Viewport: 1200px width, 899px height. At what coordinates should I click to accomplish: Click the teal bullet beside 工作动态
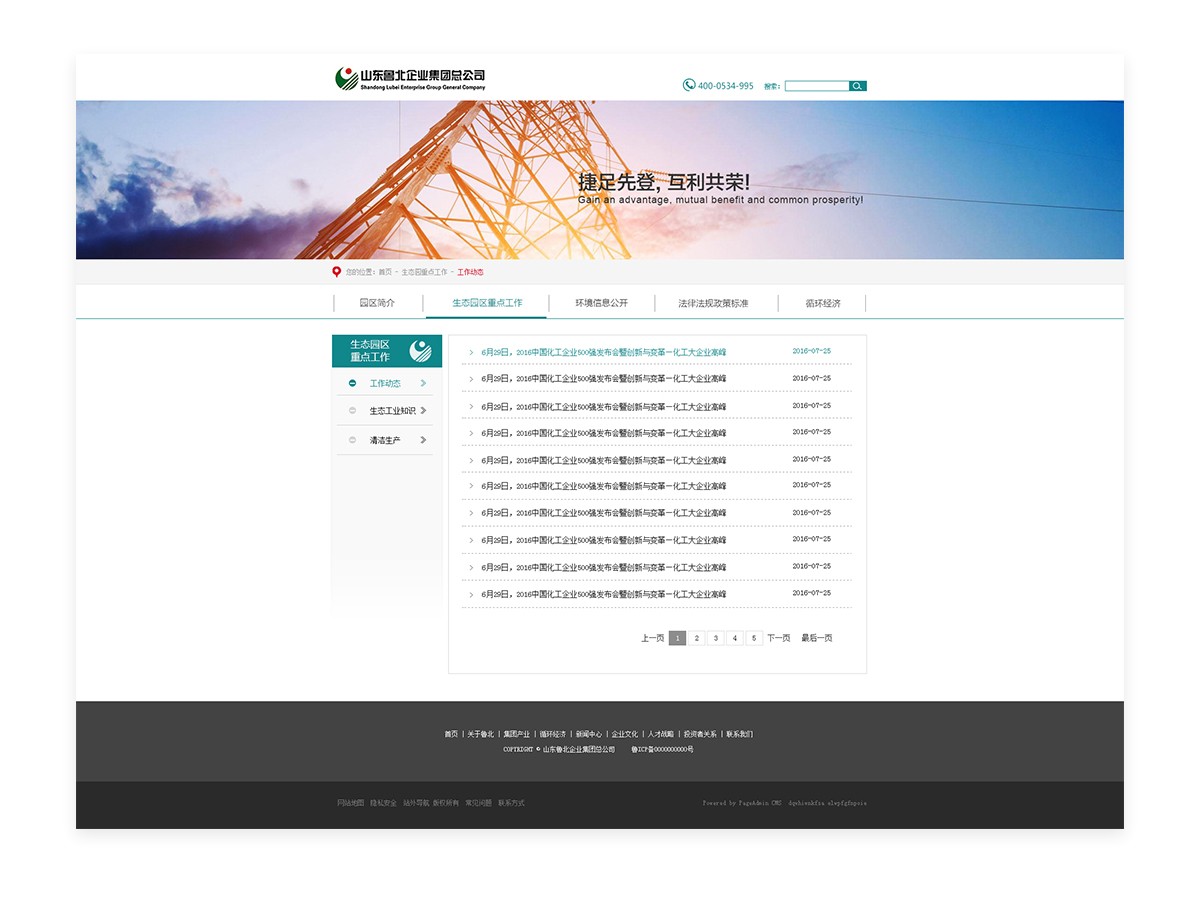click(352, 383)
